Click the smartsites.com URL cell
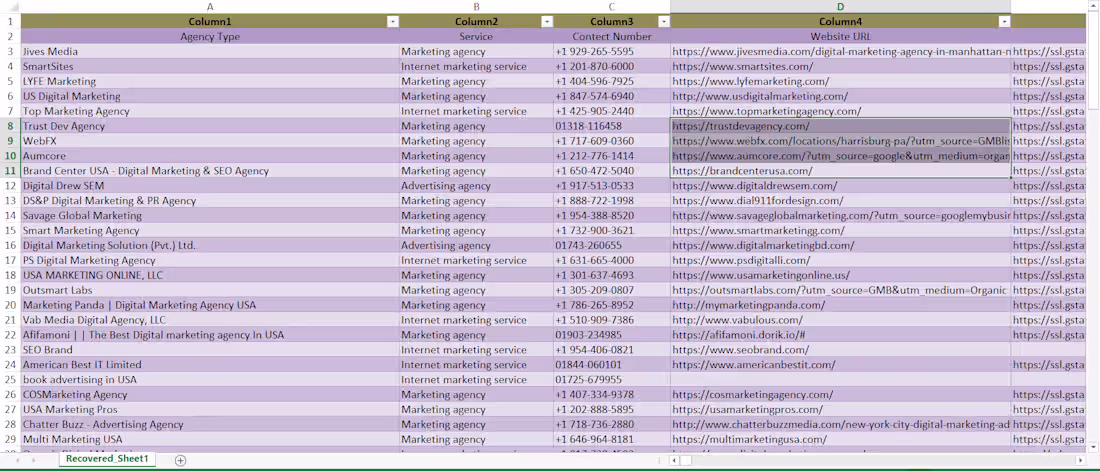The width and height of the screenshot is (1100, 471). point(840,67)
